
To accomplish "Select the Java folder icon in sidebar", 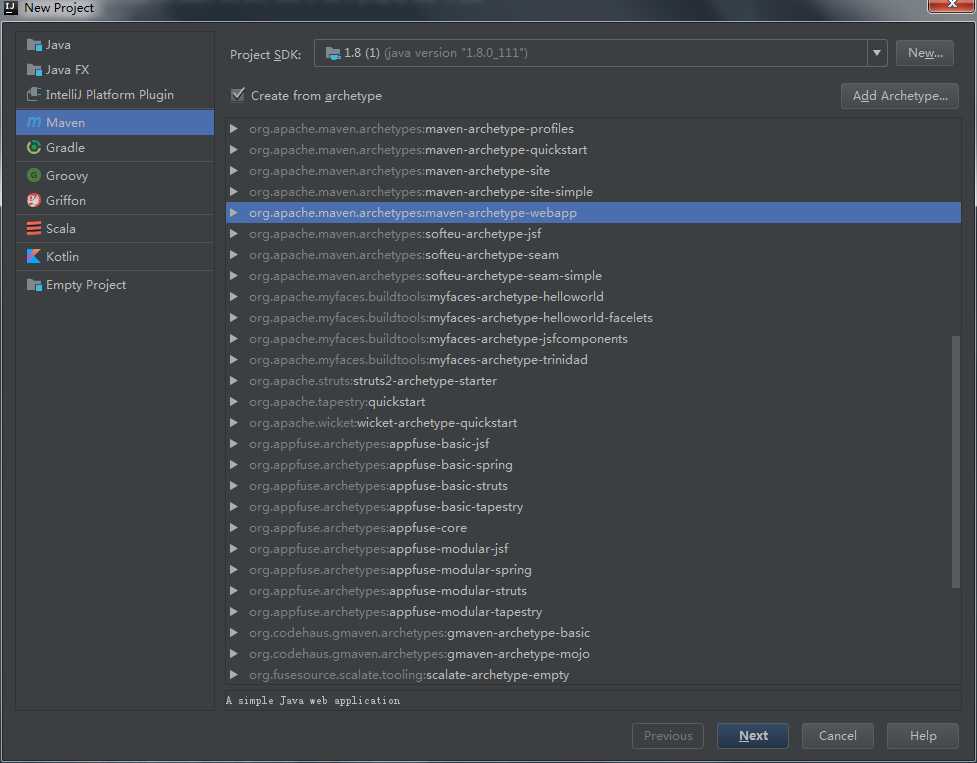I will tap(34, 45).
